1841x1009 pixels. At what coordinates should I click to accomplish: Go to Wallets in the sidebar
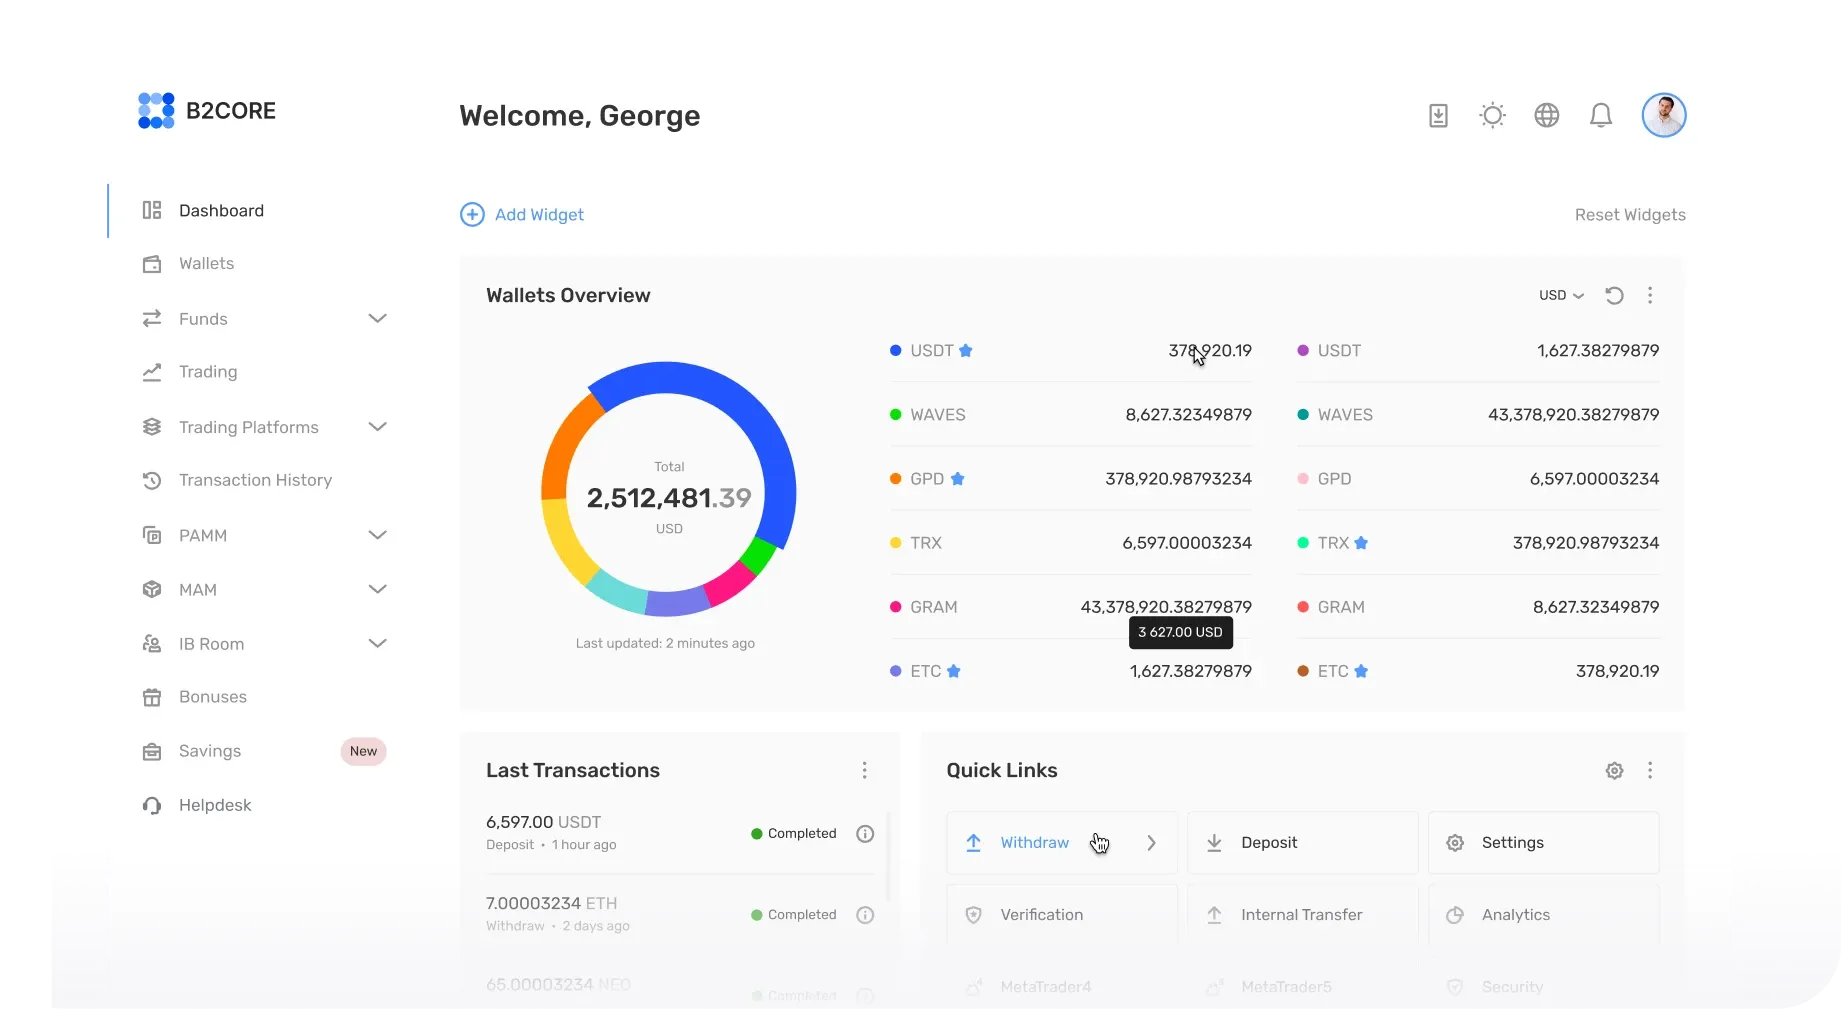click(x=206, y=264)
